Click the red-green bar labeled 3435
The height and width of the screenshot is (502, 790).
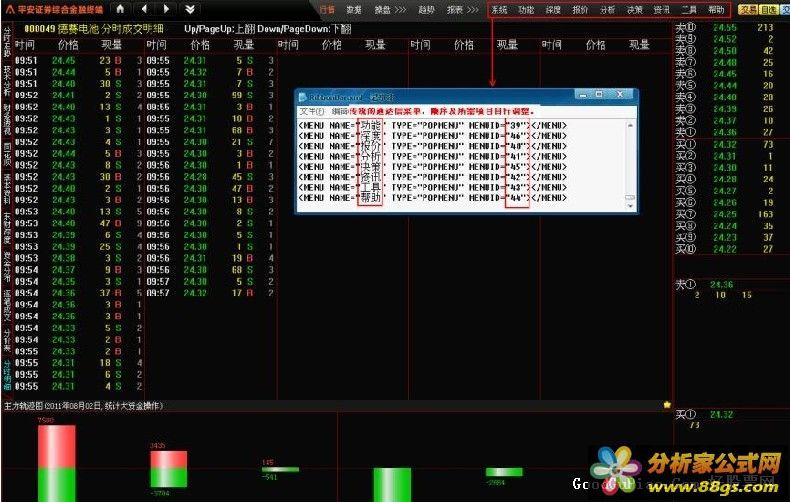[169, 469]
